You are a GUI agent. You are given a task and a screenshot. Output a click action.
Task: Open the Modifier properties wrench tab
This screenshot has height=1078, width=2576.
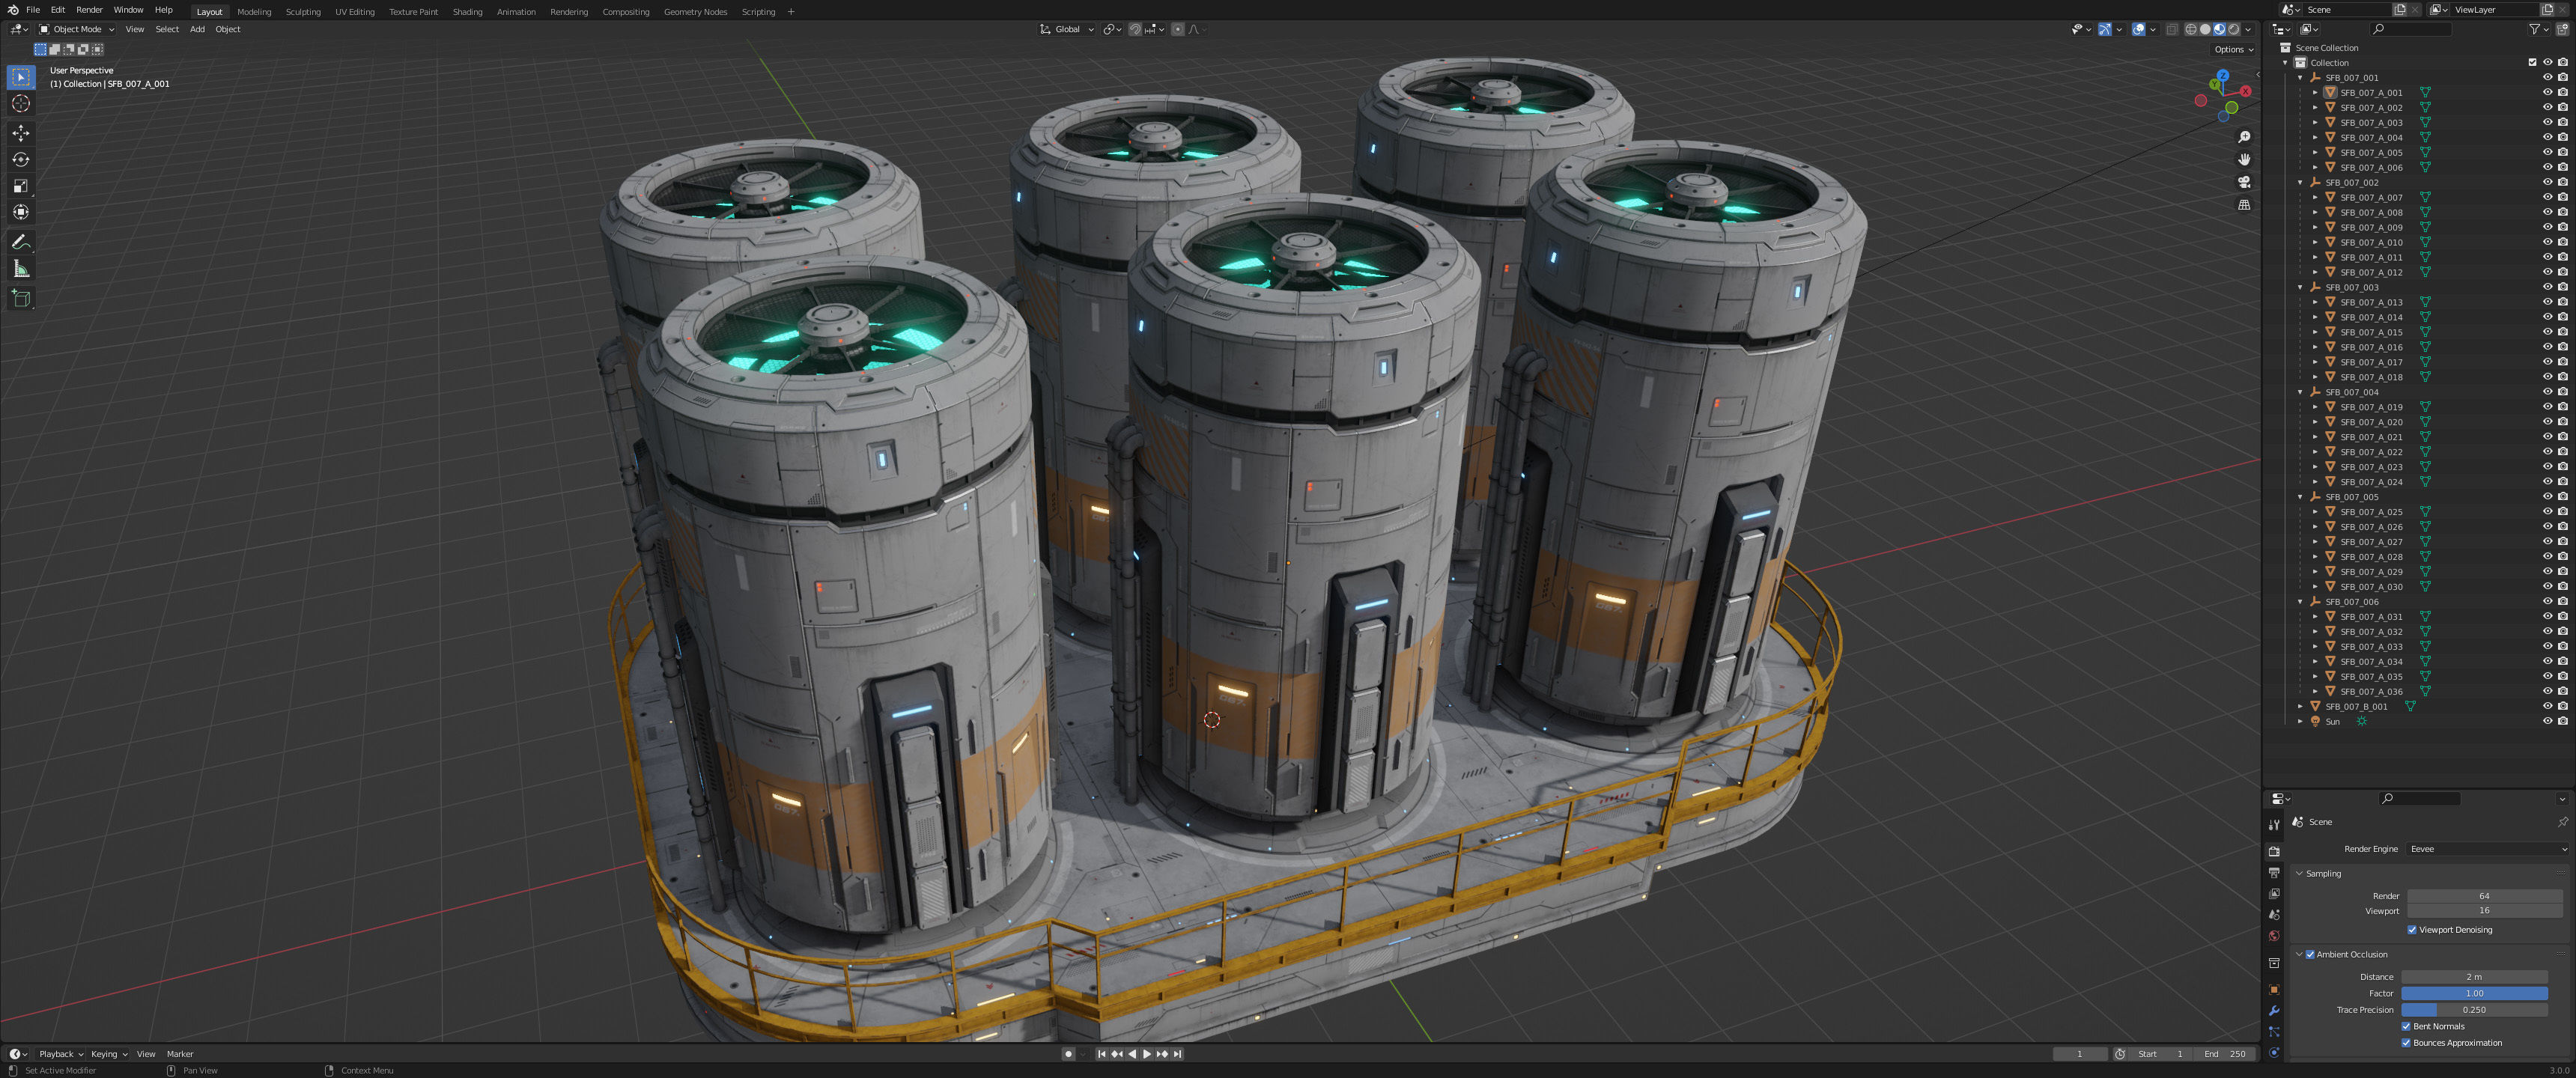(x=2274, y=1011)
